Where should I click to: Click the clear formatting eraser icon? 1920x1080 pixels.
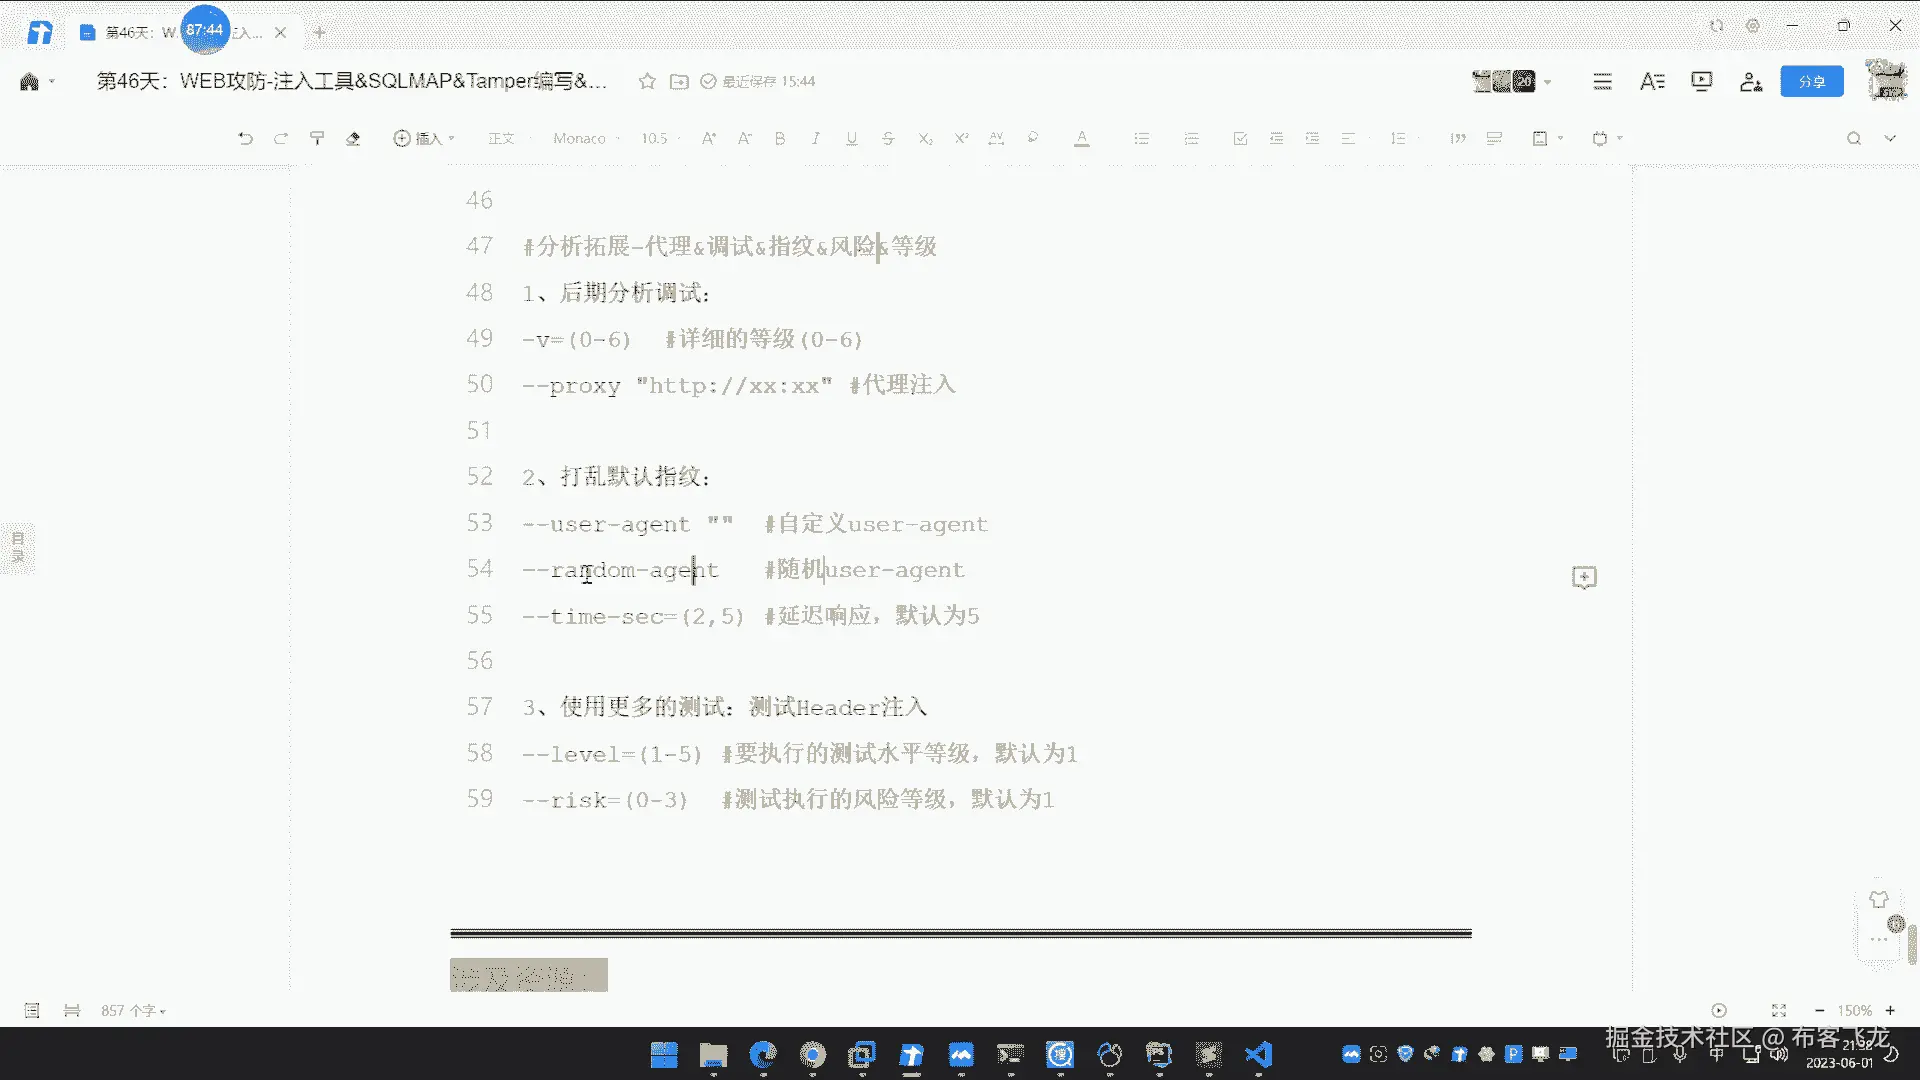tap(353, 139)
